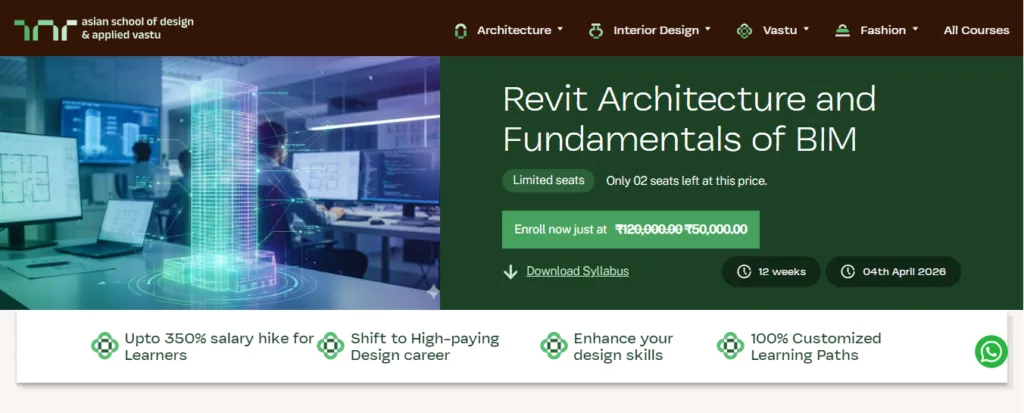The height and width of the screenshot is (413, 1024).
Task: Click Enroll now just at ₹50,000.00 button
Action: coord(630,229)
